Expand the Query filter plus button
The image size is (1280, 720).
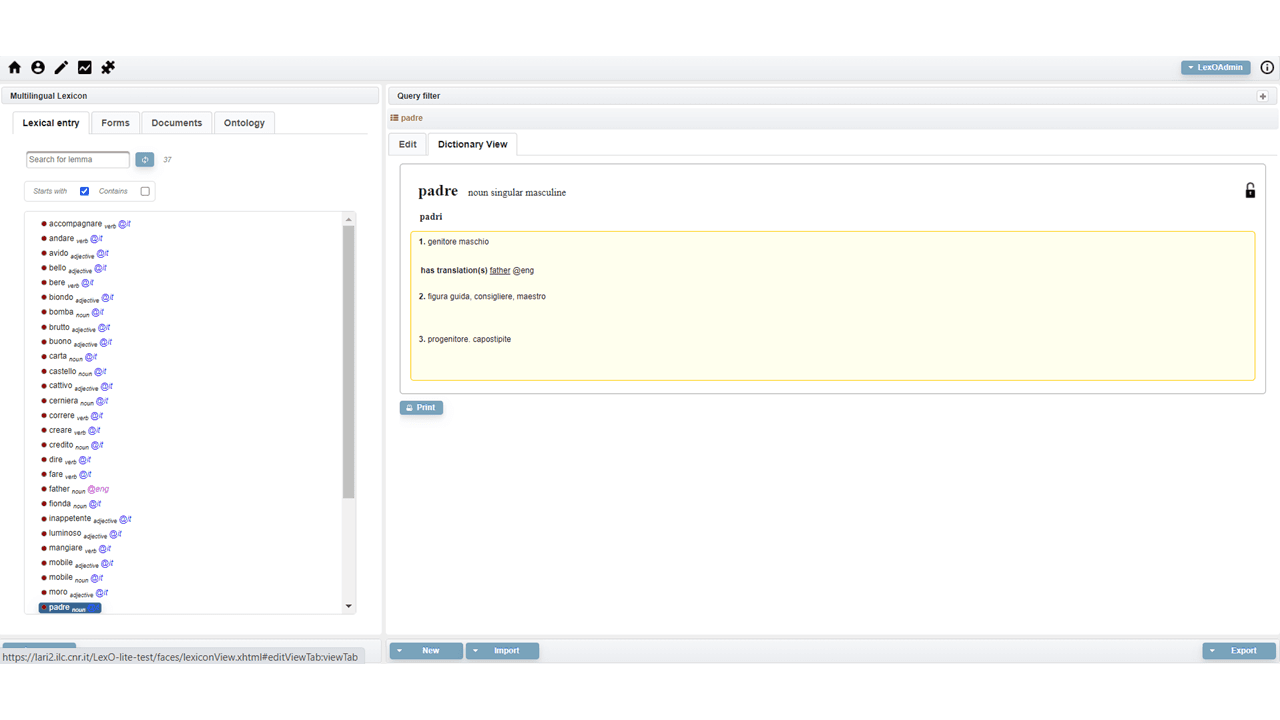(1262, 96)
